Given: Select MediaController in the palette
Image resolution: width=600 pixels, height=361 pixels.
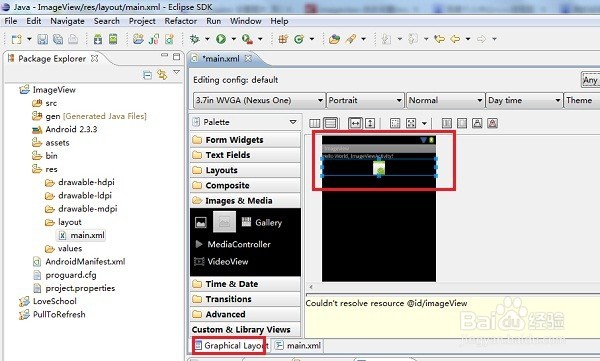Looking at the screenshot, I should click(233, 244).
